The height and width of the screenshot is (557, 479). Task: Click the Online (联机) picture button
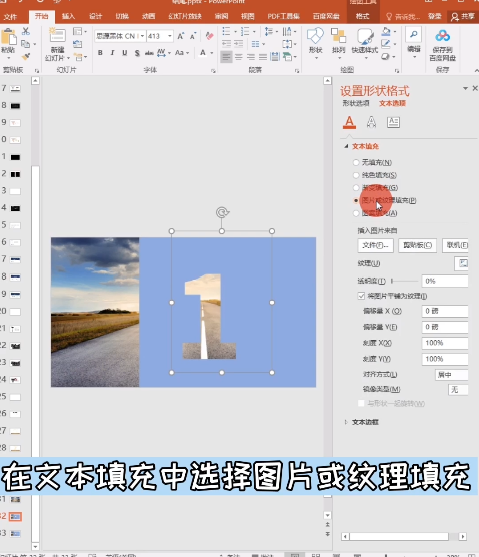[x=456, y=245]
